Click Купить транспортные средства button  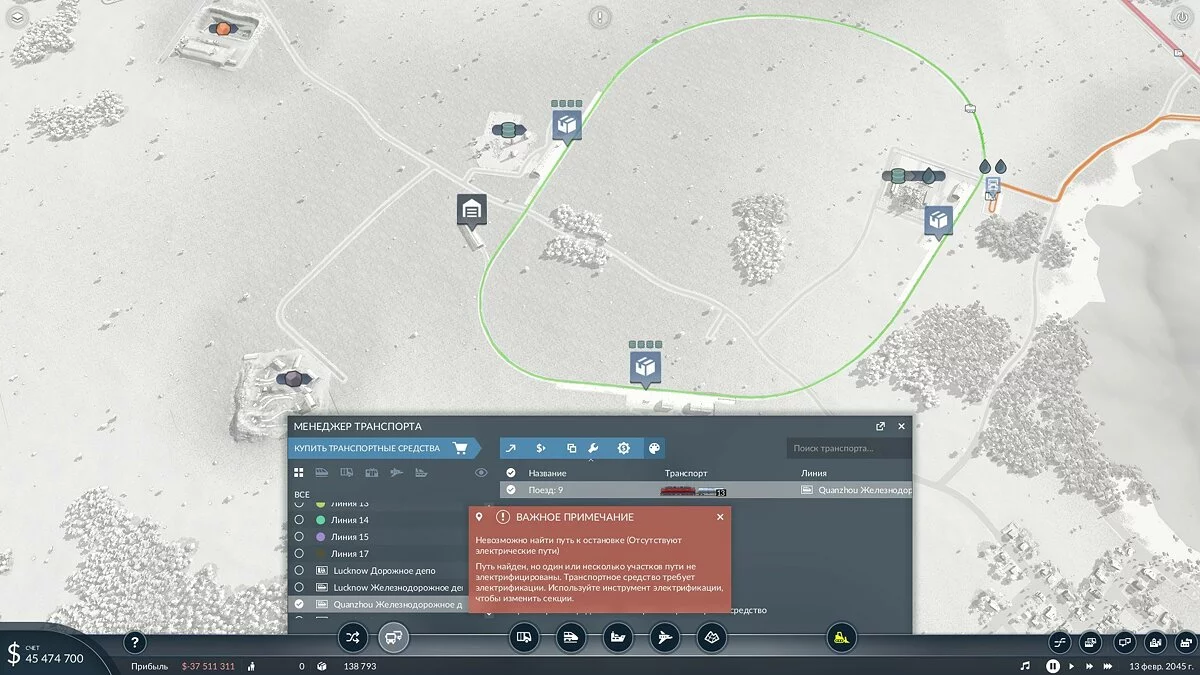[380, 448]
